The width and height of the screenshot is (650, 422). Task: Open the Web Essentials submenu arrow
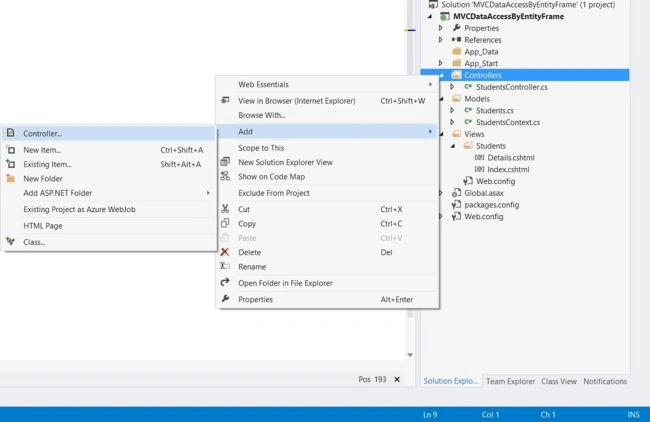click(430, 84)
